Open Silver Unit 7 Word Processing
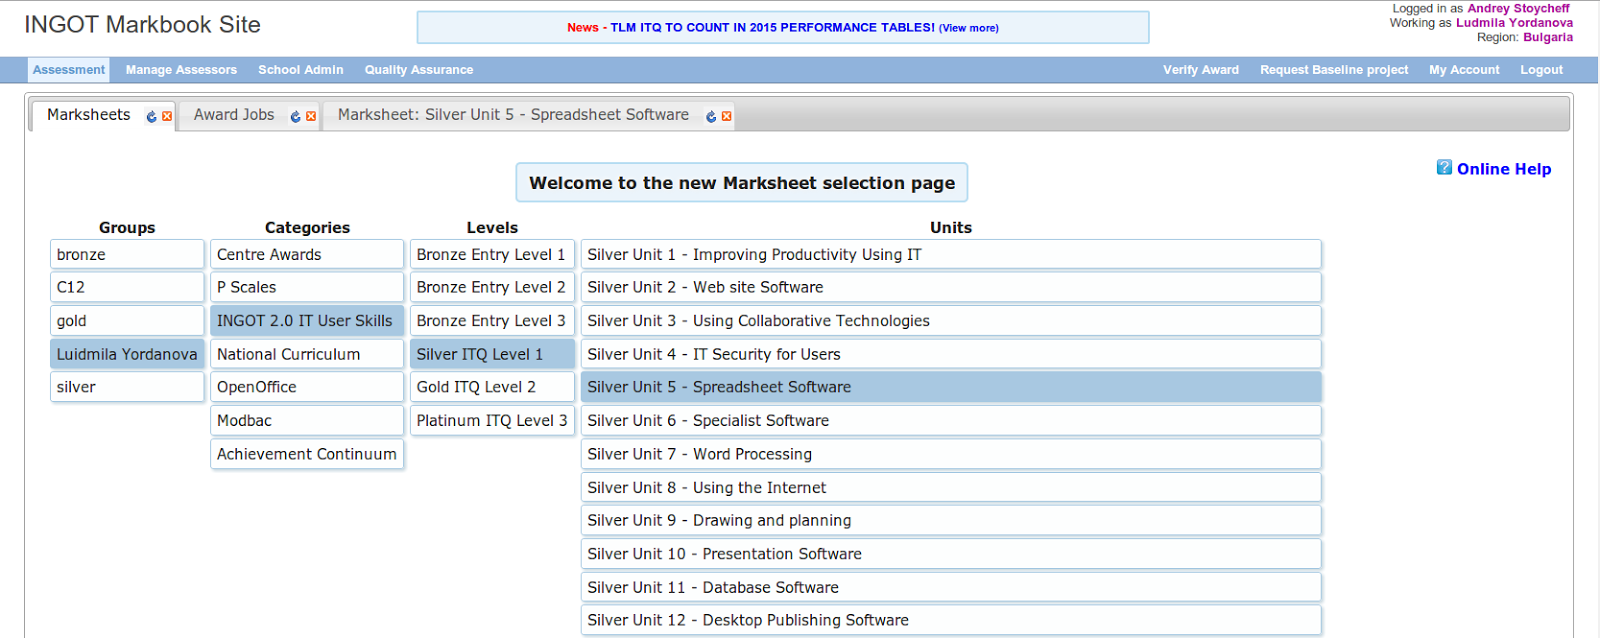The width and height of the screenshot is (1600, 638). (x=951, y=454)
